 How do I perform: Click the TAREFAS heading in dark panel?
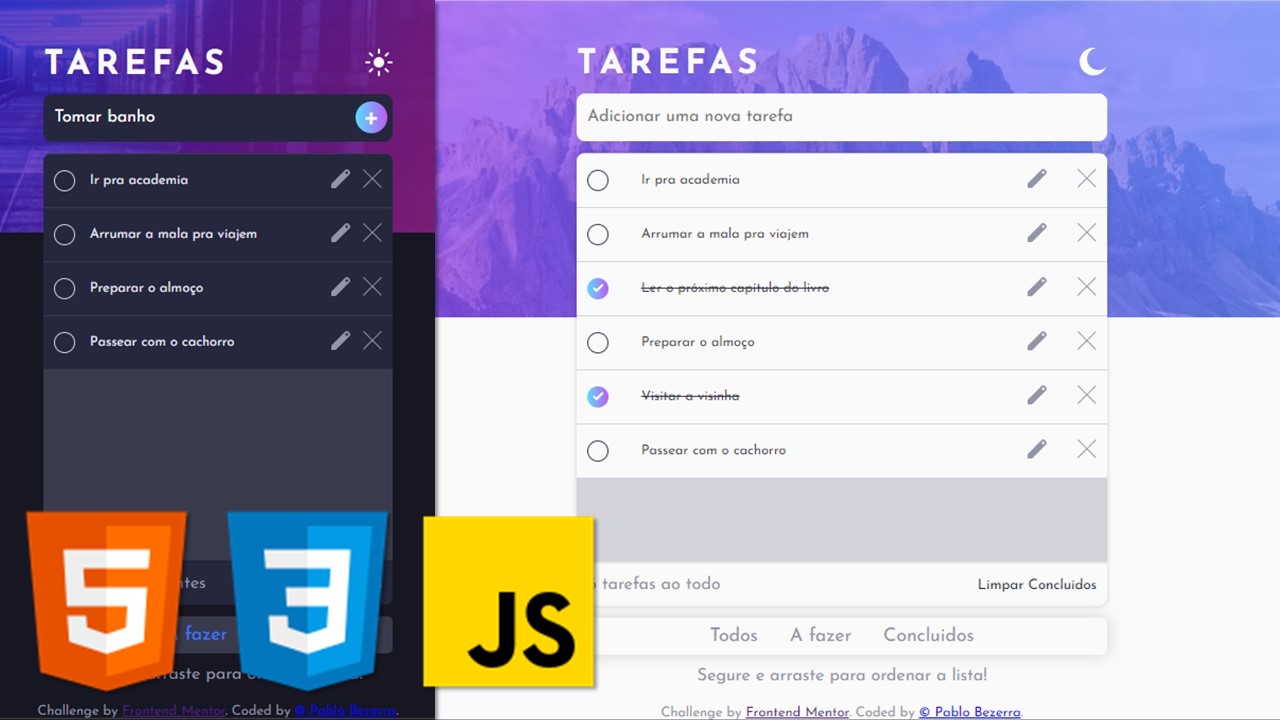click(x=135, y=62)
